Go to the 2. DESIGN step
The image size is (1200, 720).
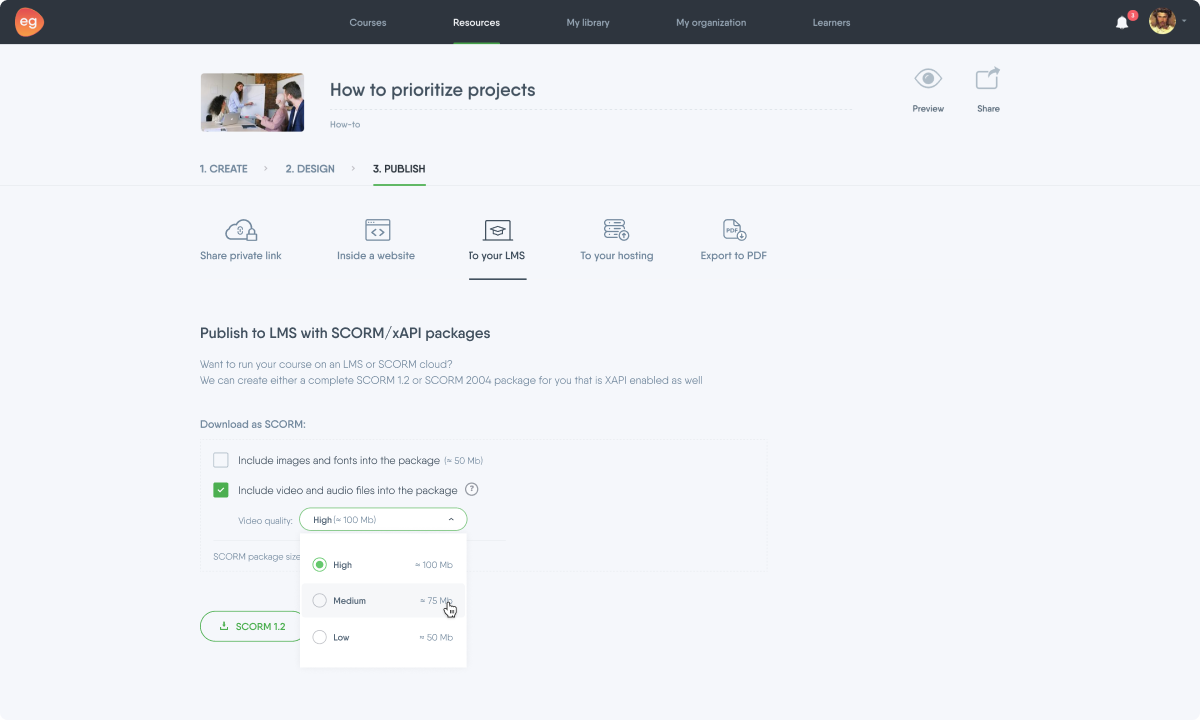click(x=310, y=169)
